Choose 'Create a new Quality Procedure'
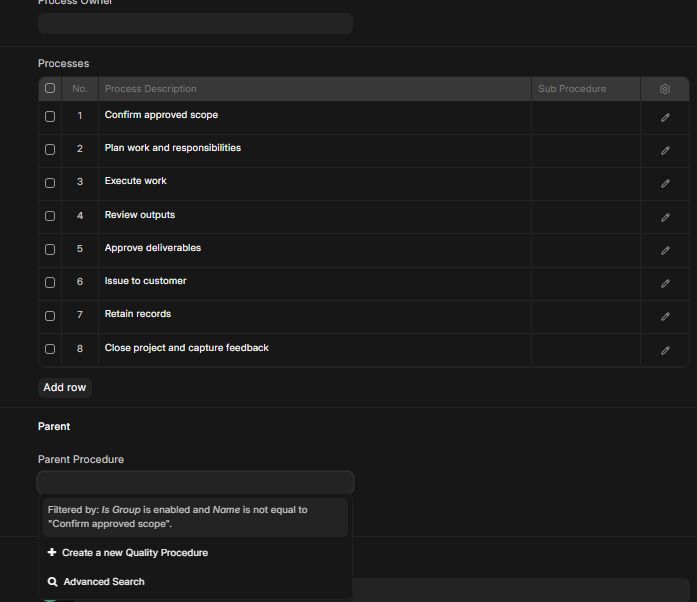 [x=135, y=553]
